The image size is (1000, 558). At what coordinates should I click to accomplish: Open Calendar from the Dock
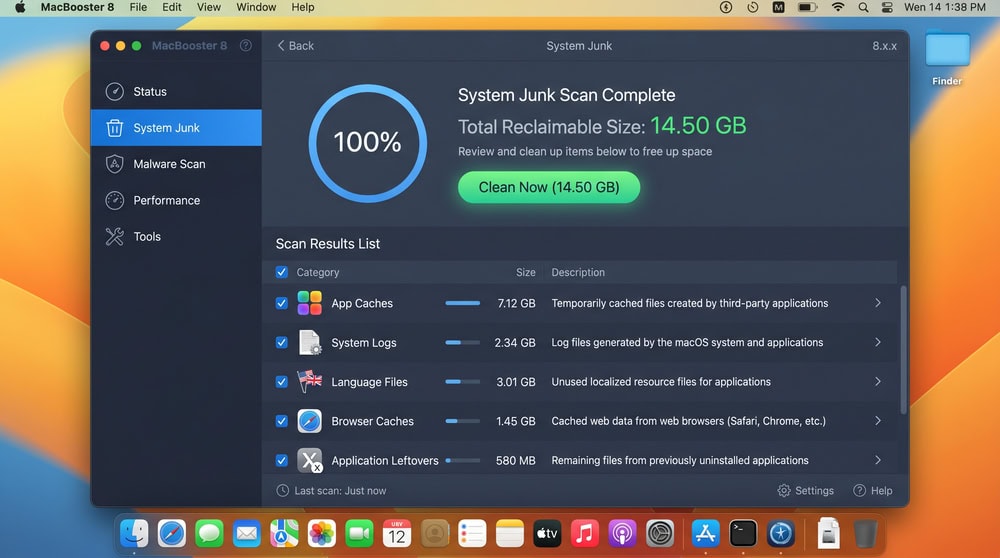tap(397, 533)
